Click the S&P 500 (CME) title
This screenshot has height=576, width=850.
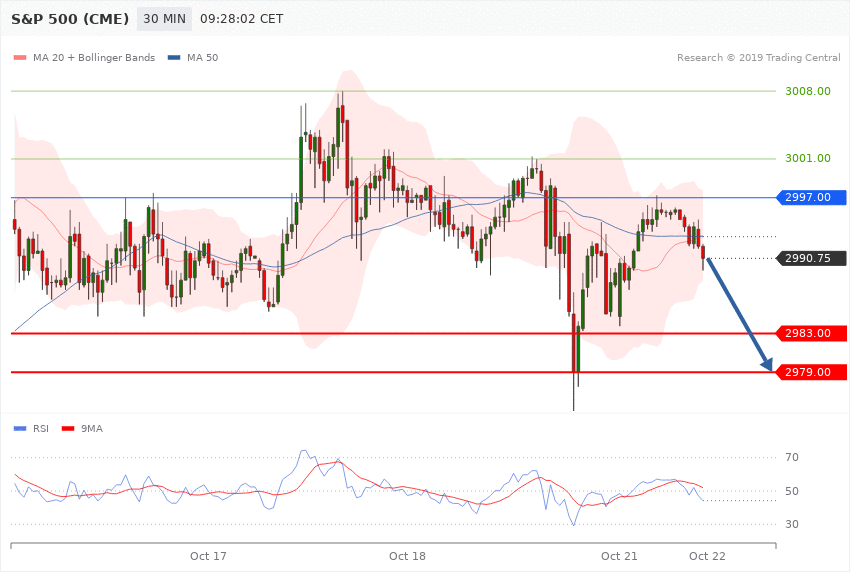(70, 19)
